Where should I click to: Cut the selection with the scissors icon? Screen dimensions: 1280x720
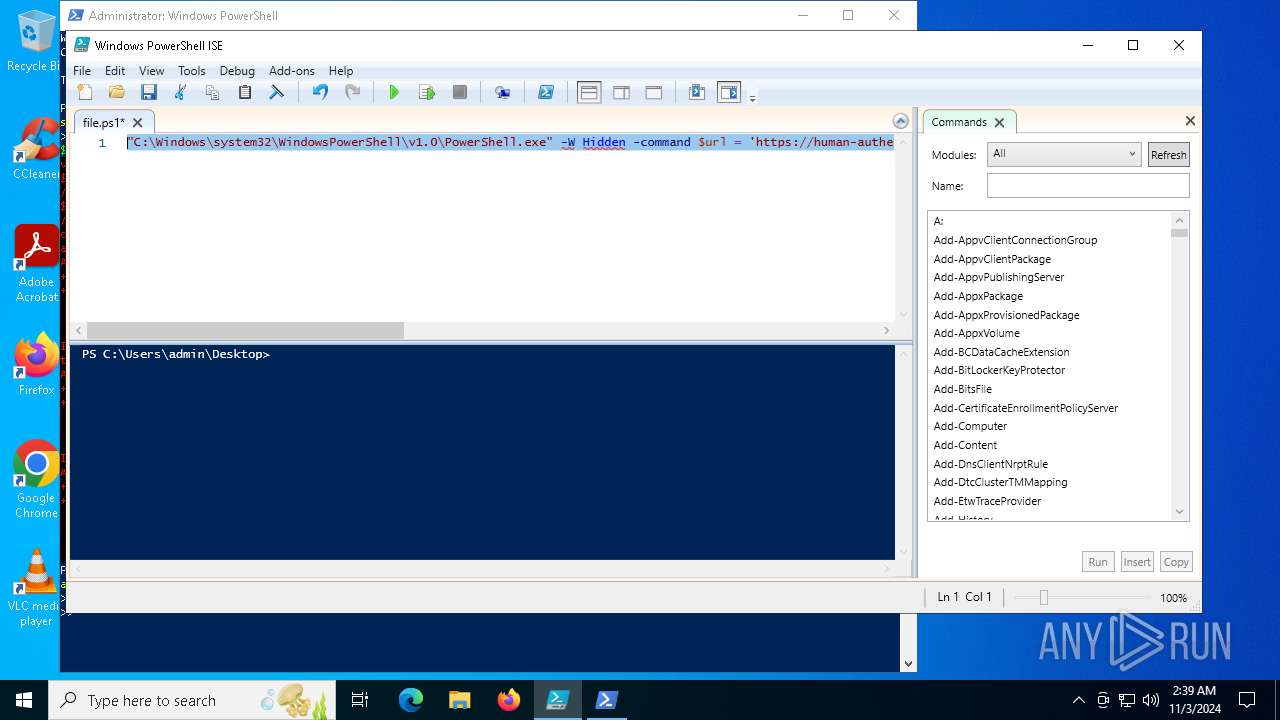pyautogui.click(x=181, y=92)
